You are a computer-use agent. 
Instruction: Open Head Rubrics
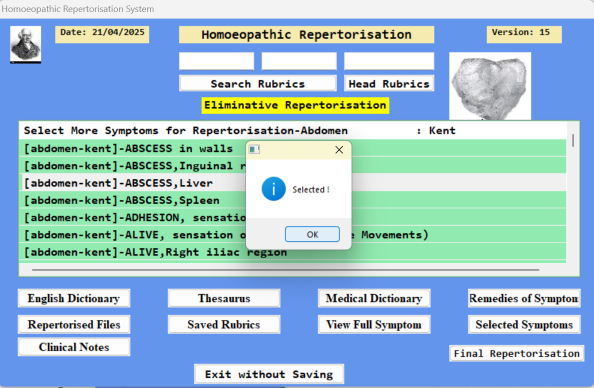click(x=389, y=84)
